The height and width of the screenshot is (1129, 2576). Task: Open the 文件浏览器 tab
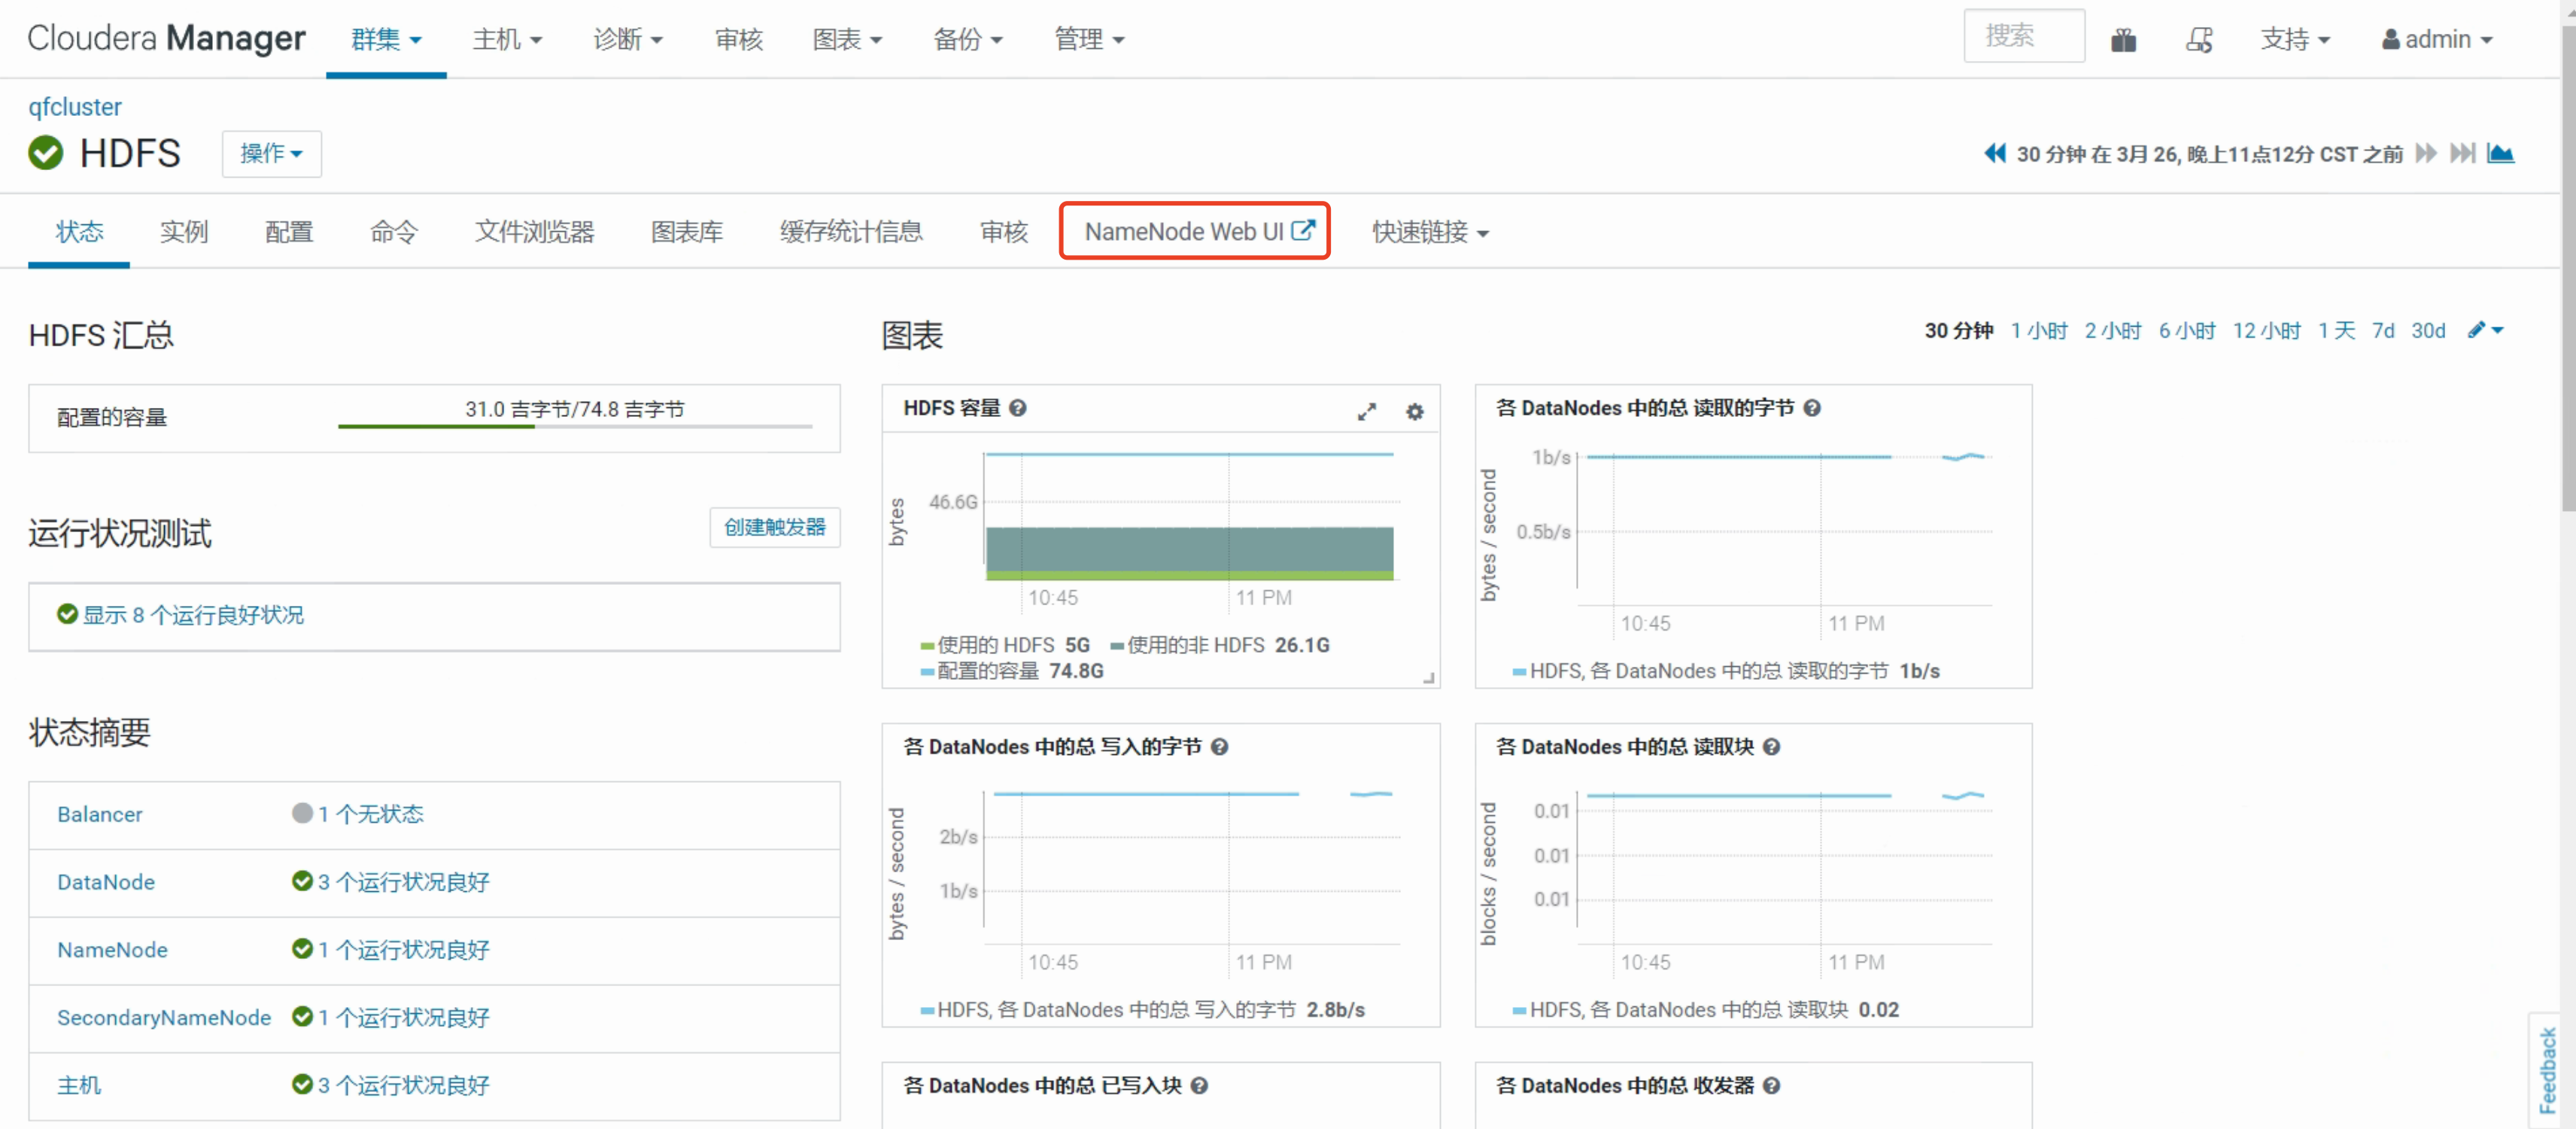click(x=534, y=232)
